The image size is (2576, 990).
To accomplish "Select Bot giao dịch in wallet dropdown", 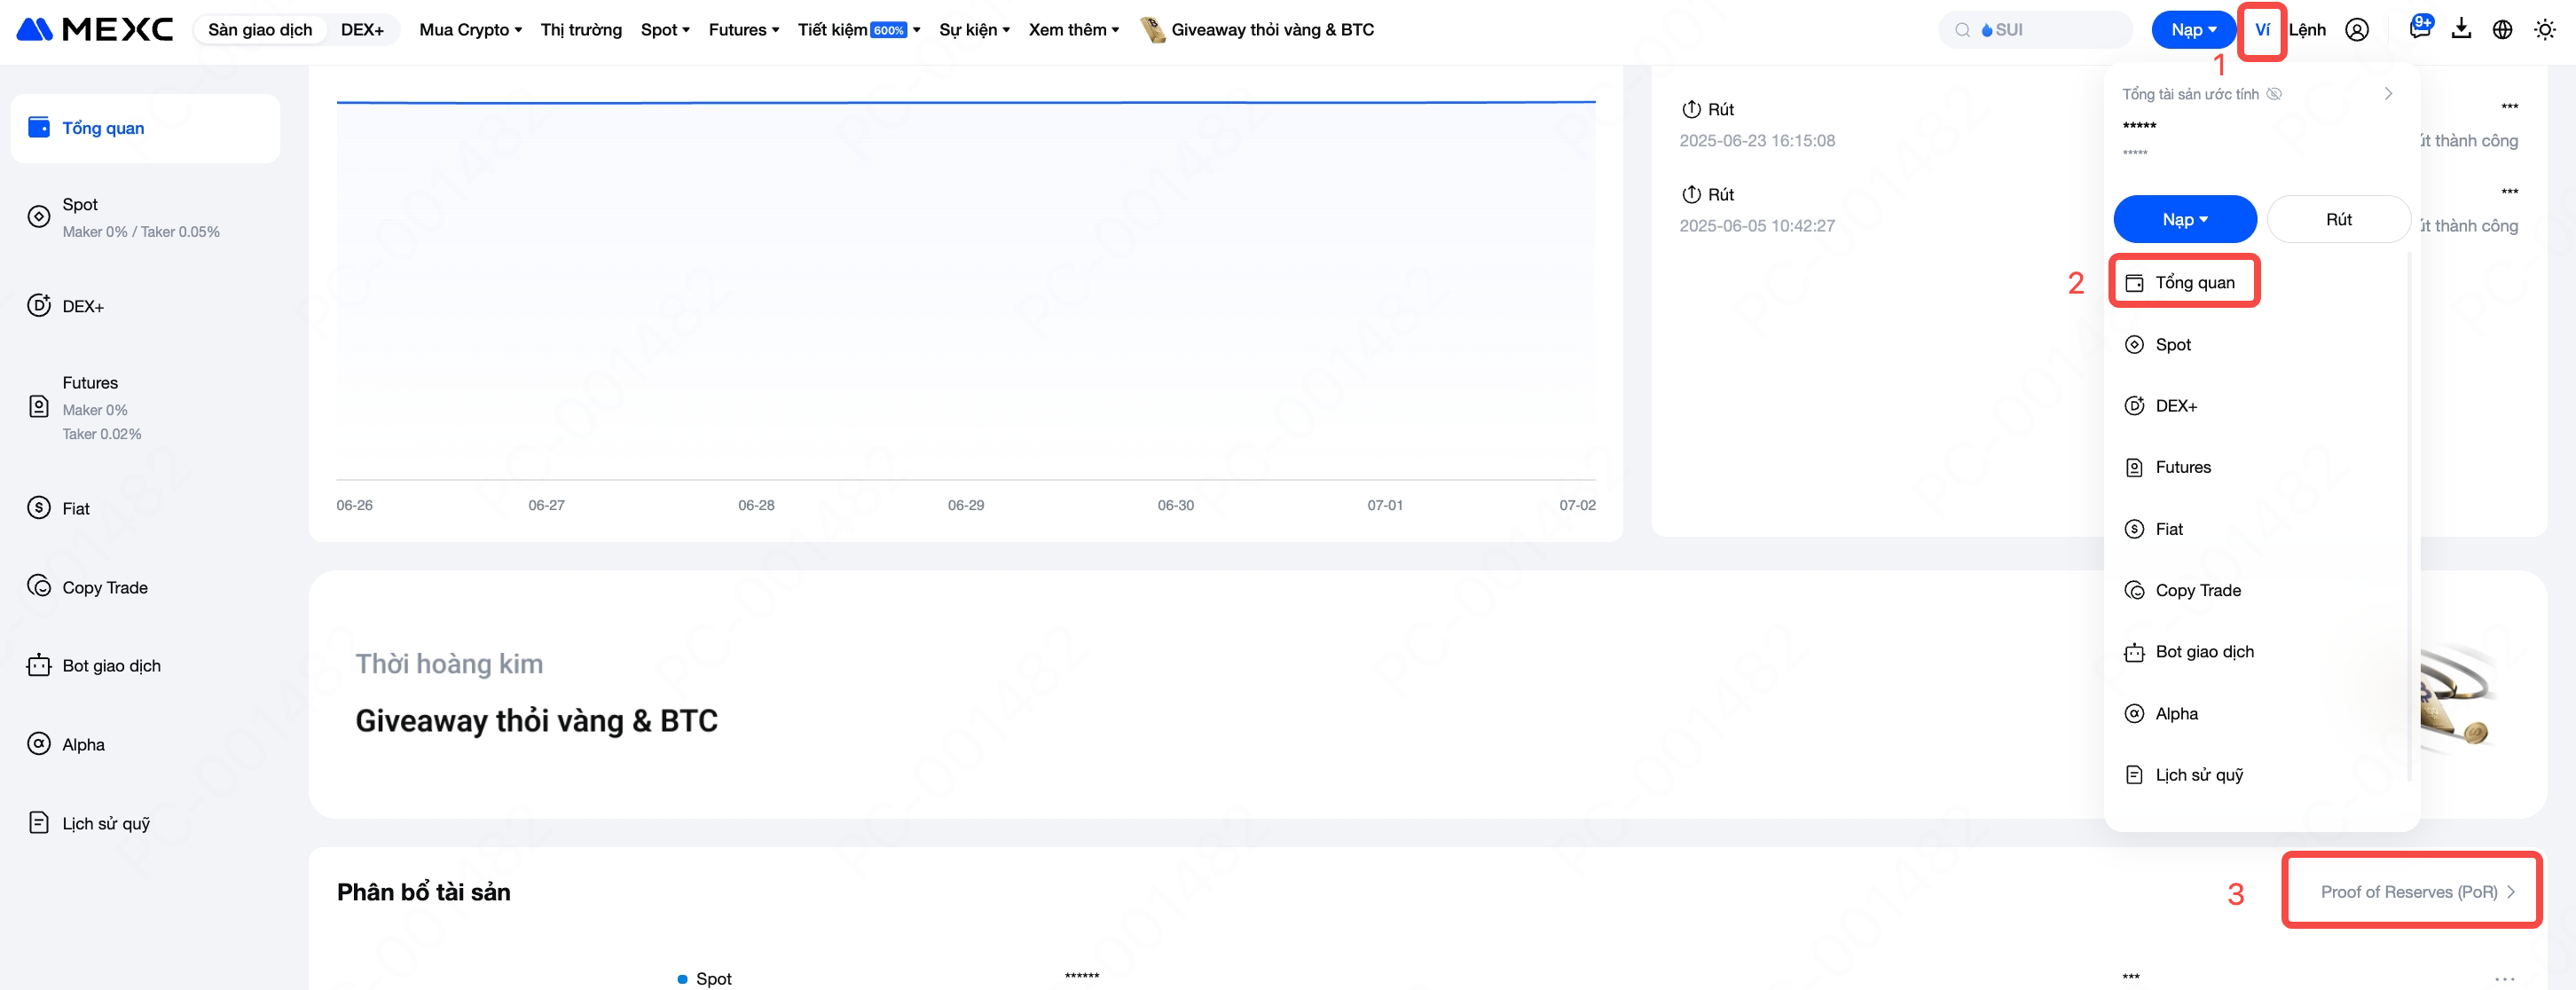I will click(x=2260, y=652).
